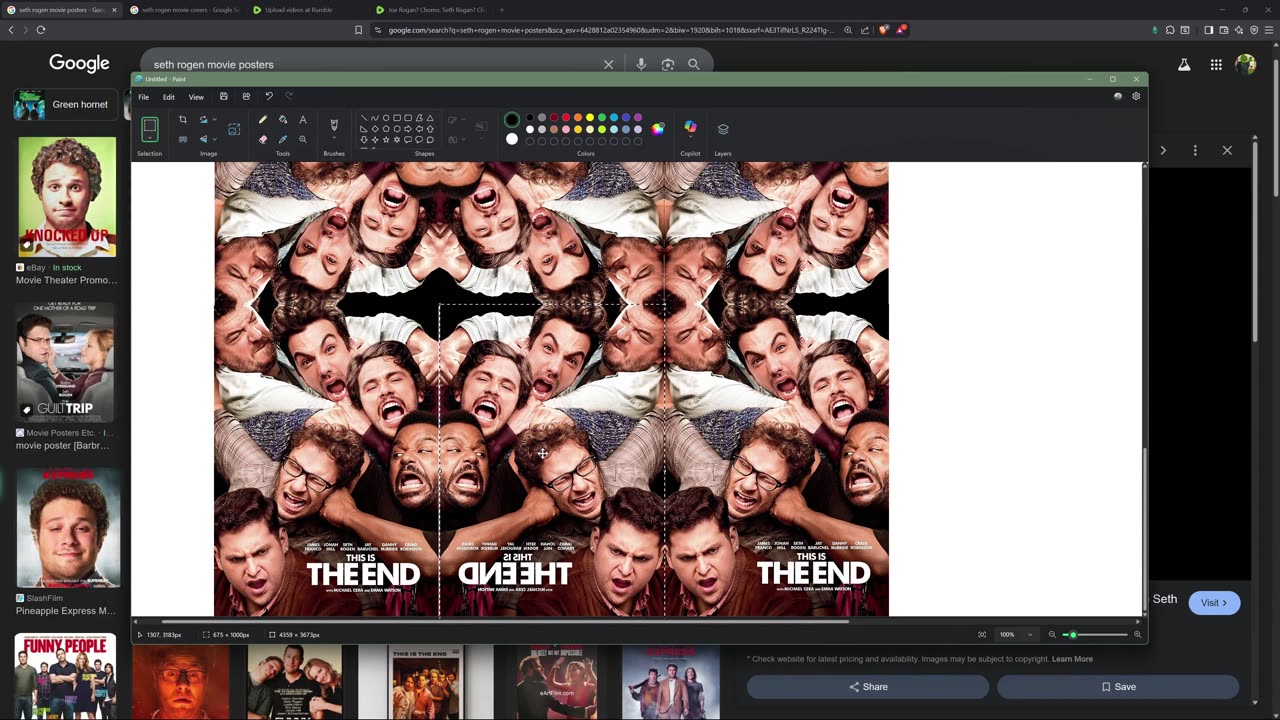Screen dimensions: 1280x720
Task: Open Paint settings gear
Action: tap(1136, 97)
